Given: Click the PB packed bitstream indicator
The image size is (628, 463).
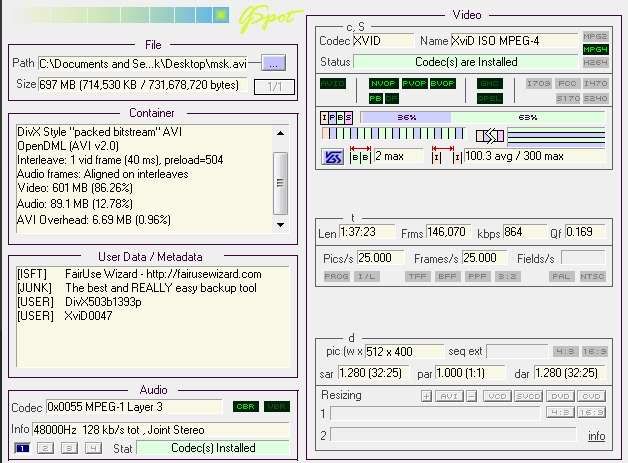Looking at the screenshot, I should [376, 98].
